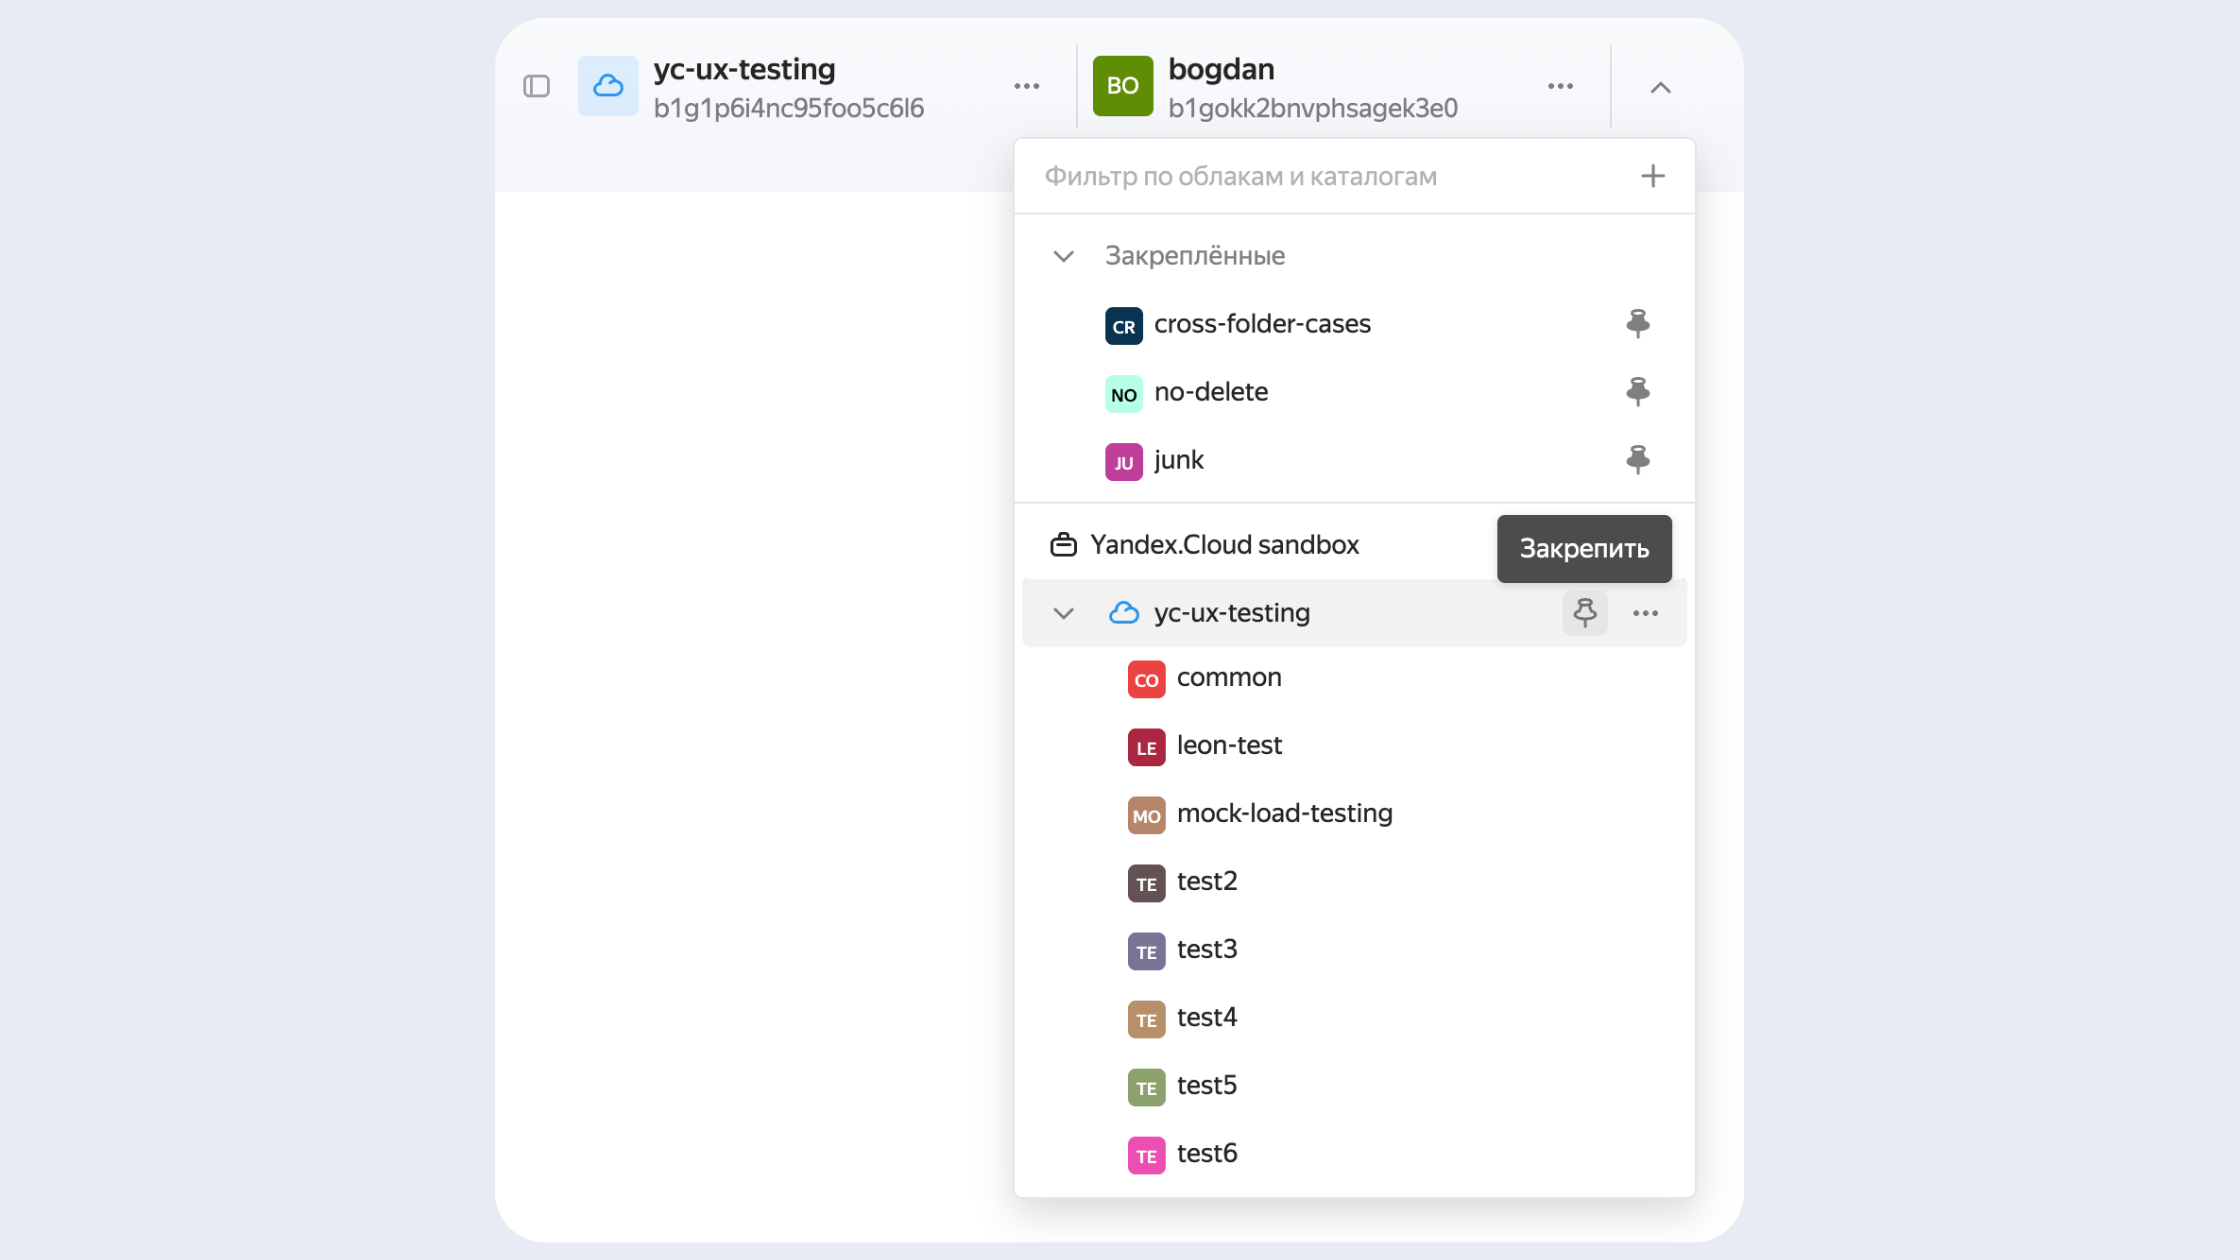Click the NO folder avatar icon
This screenshot has width=2240, height=1260.
[x=1124, y=394]
